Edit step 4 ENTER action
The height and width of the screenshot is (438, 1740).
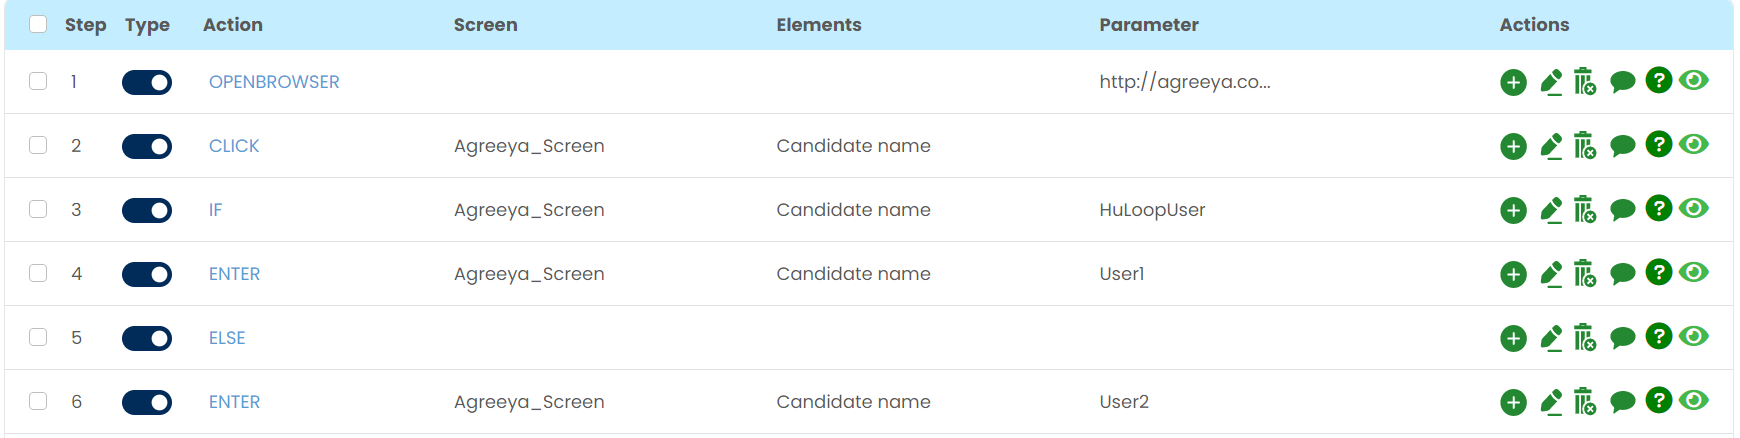[1551, 274]
